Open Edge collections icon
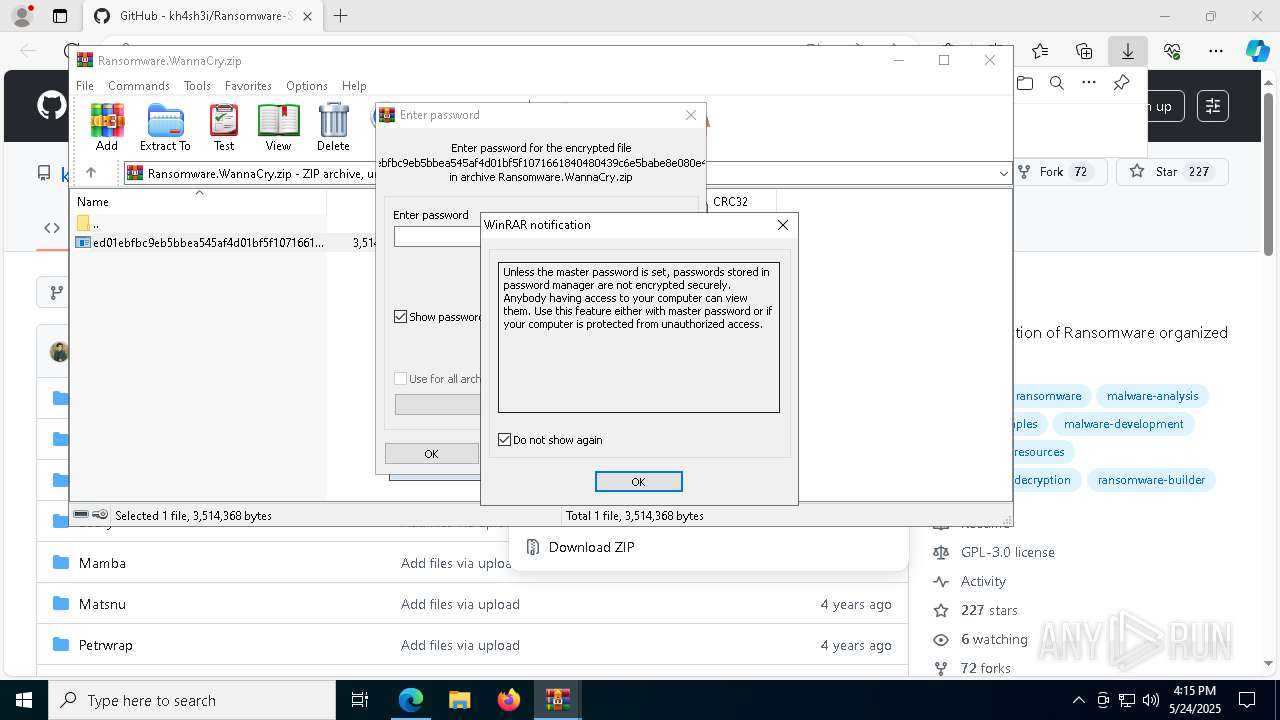 pyautogui.click(x=1084, y=51)
